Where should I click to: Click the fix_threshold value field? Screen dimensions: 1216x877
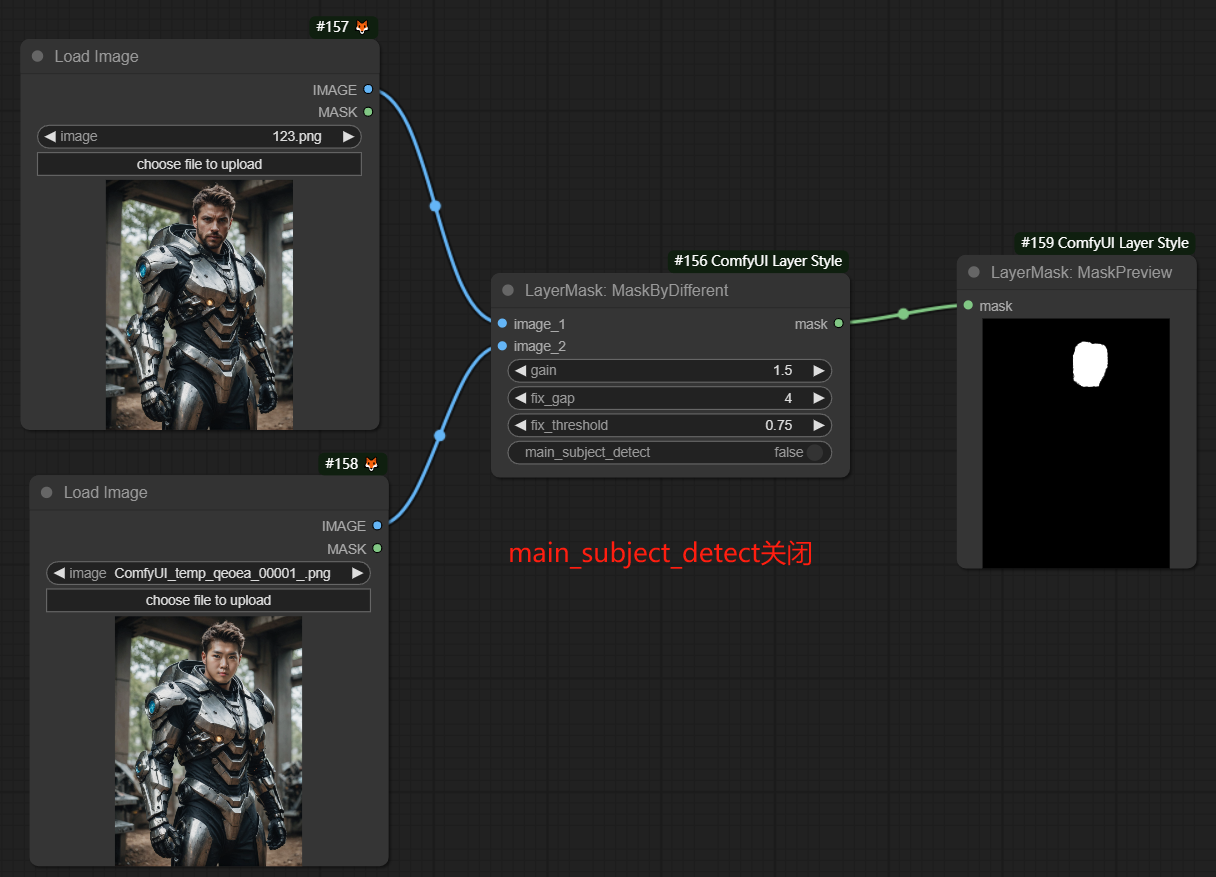669,425
